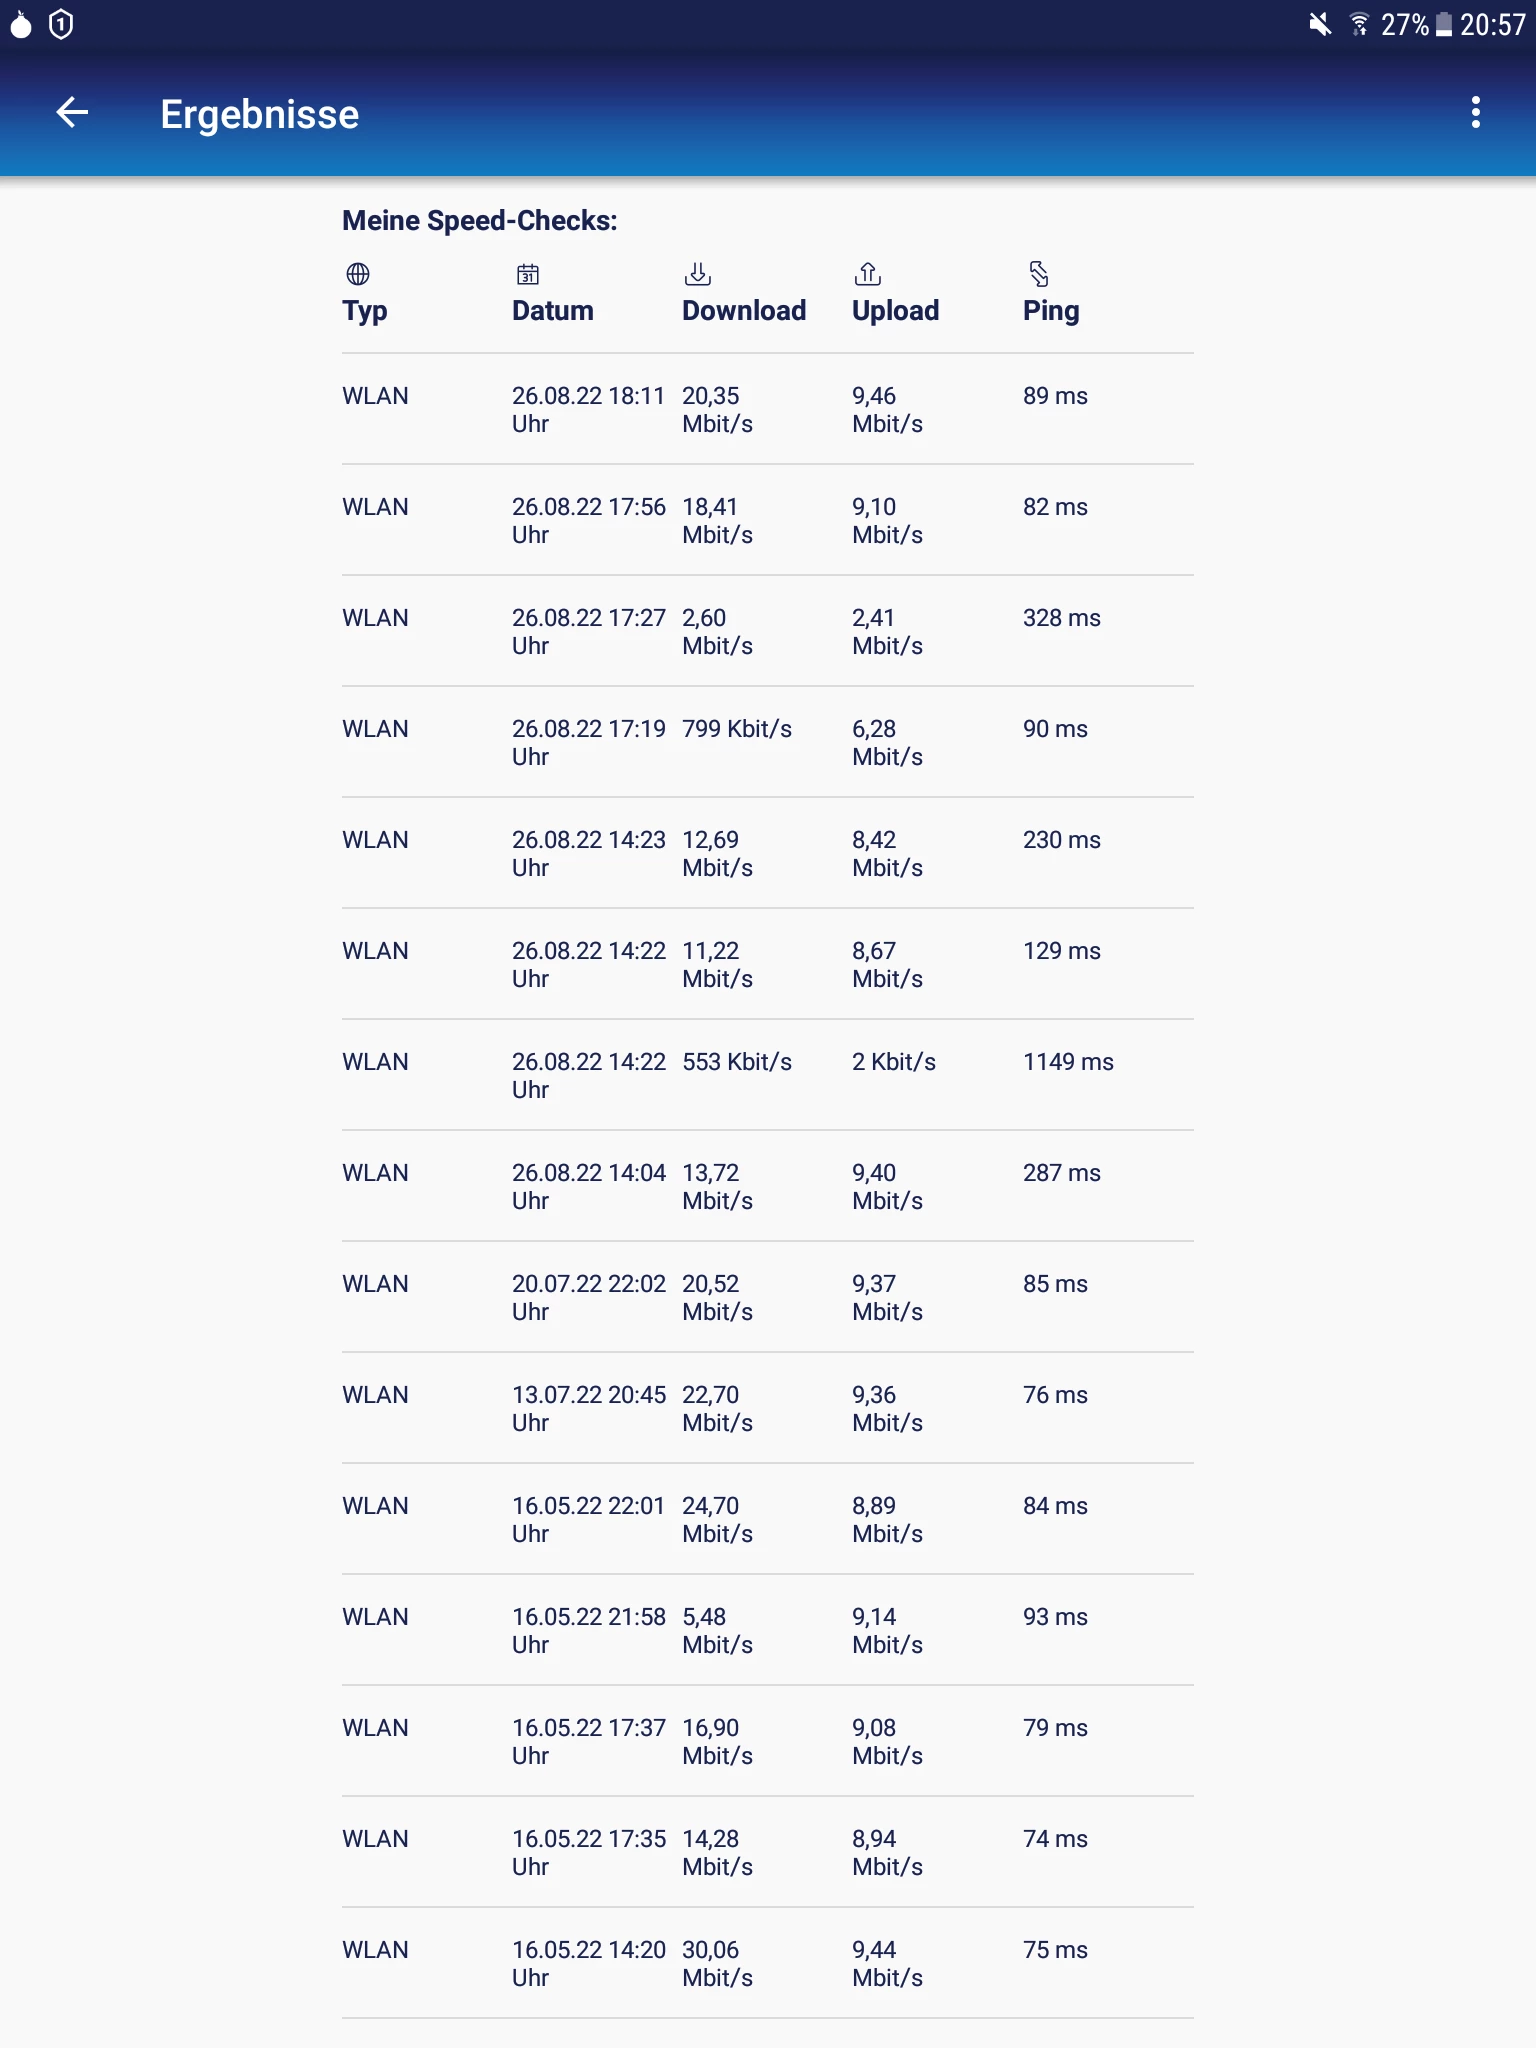Image resolution: width=1536 pixels, height=2048 pixels.
Task: Select the 26.08.22 18:11 speed check
Action: (767, 409)
